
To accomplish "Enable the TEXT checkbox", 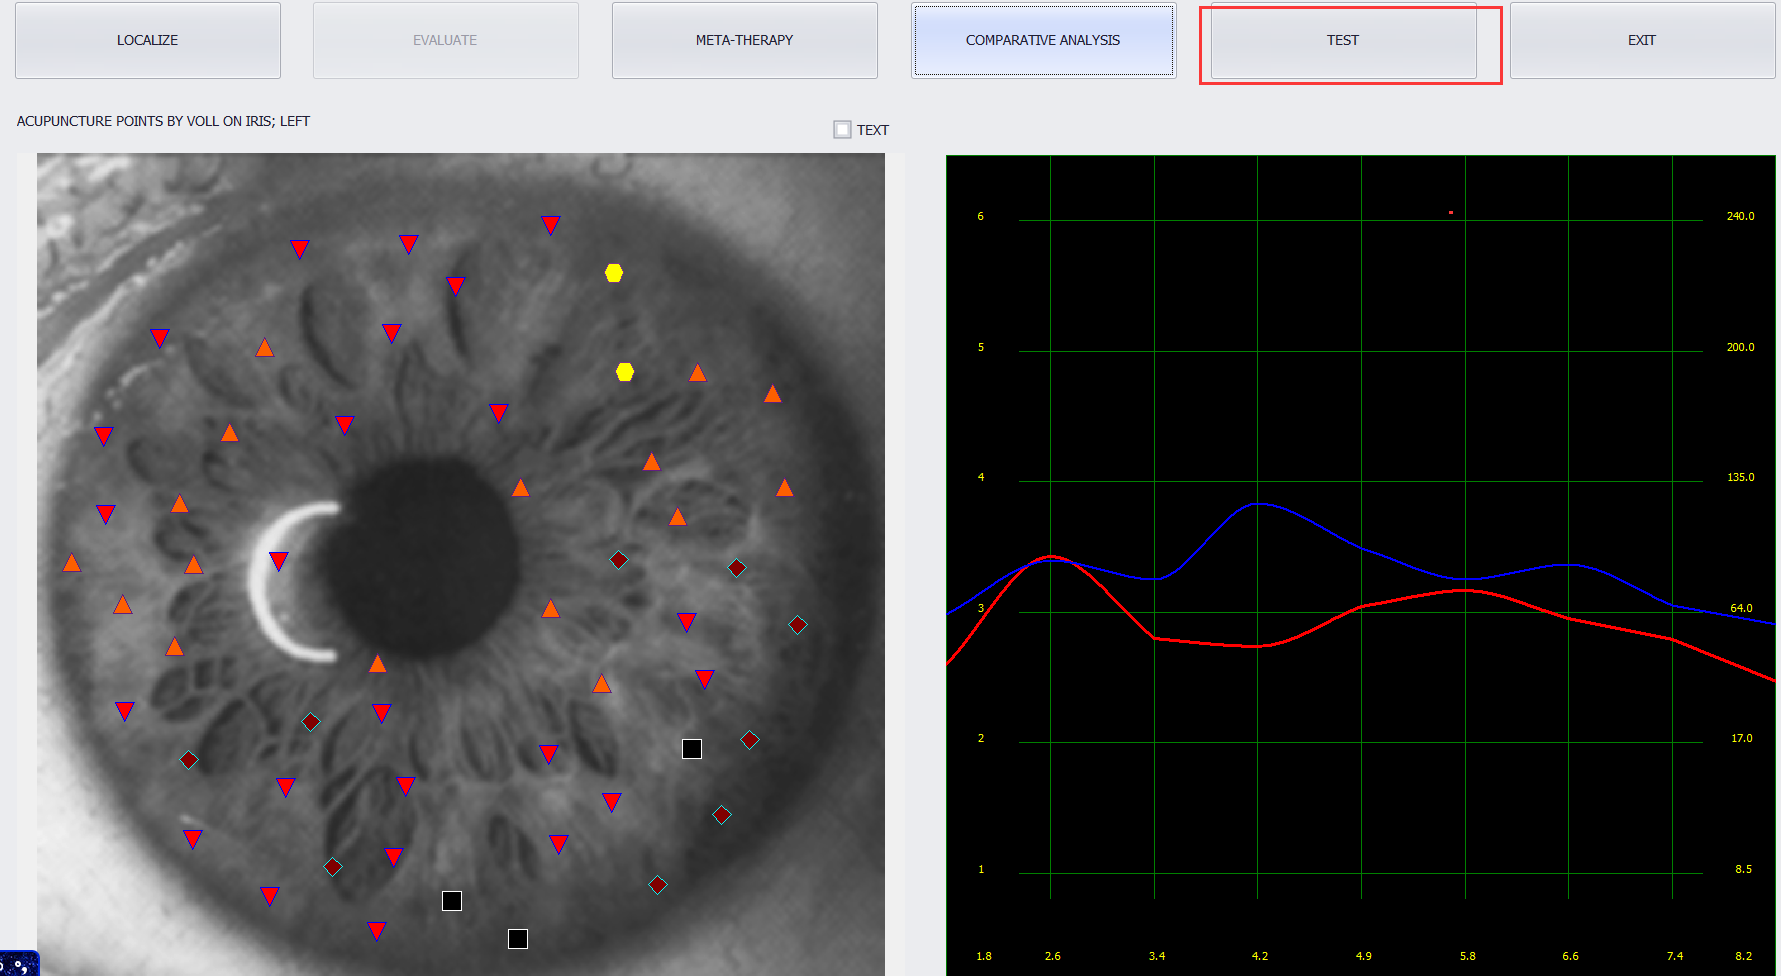I will coord(842,129).
